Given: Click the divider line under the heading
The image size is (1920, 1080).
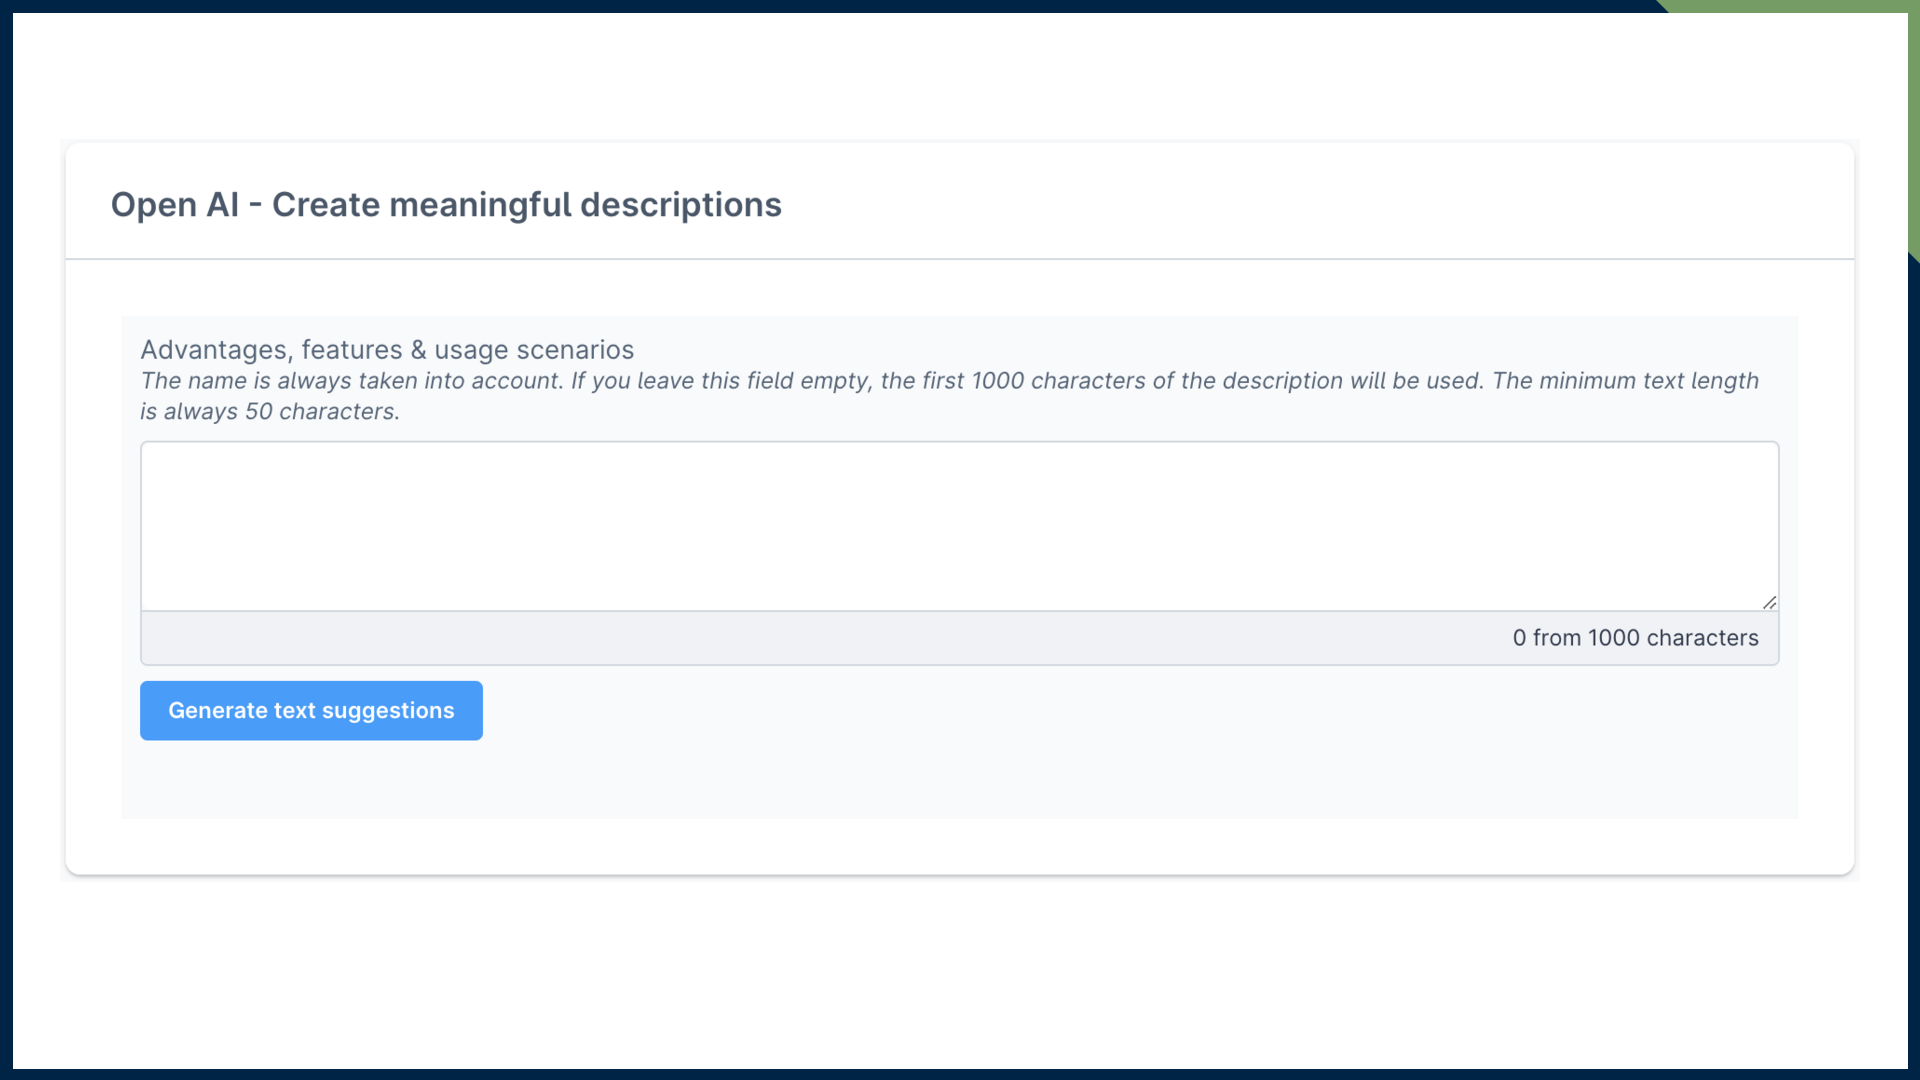Looking at the screenshot, I should (x=958, y=259).
